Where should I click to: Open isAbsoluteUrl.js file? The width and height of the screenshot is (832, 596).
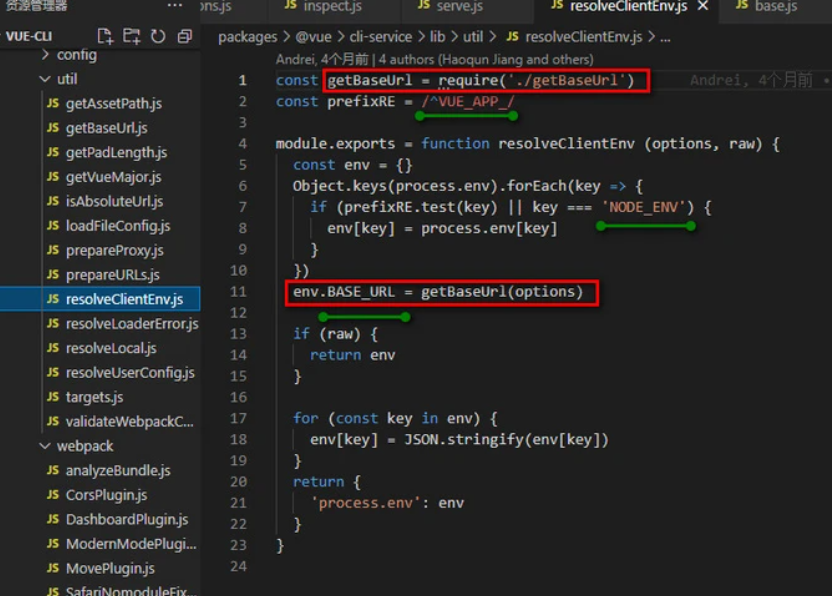(115, 201)
